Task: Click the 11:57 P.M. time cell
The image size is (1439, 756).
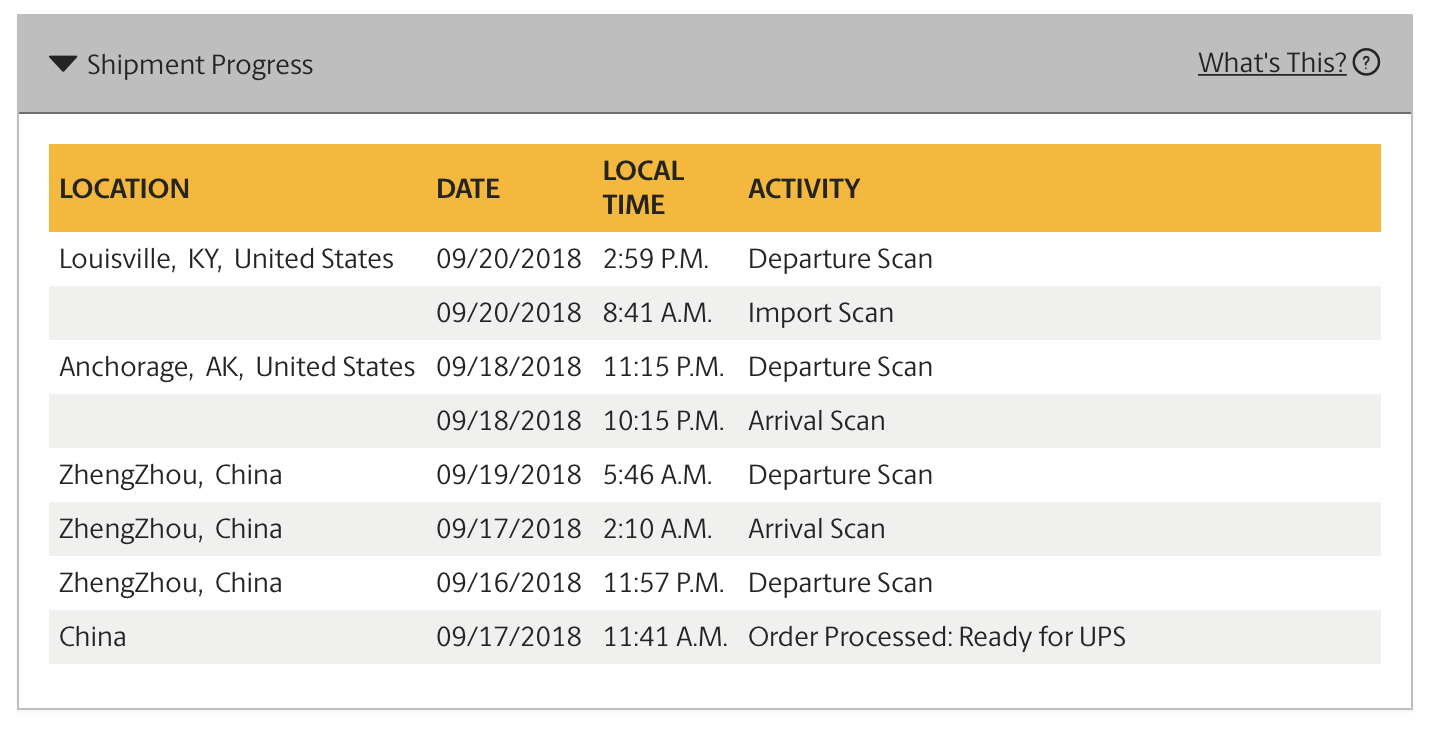Action: click(664, 583)
